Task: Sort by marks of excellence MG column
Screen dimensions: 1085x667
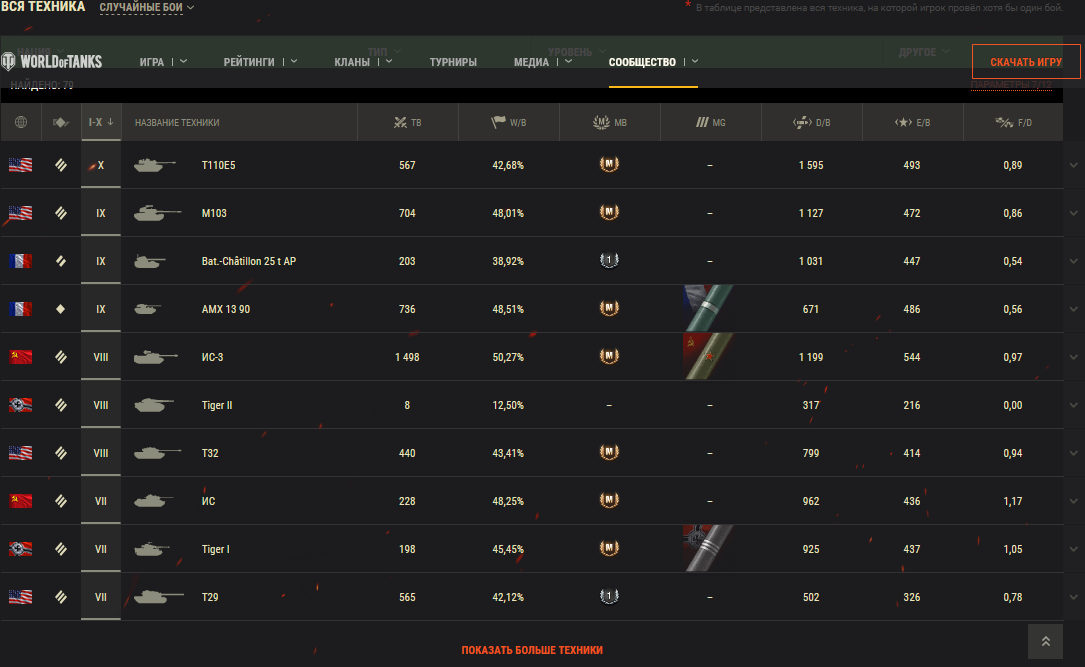Action: (711, 122)
